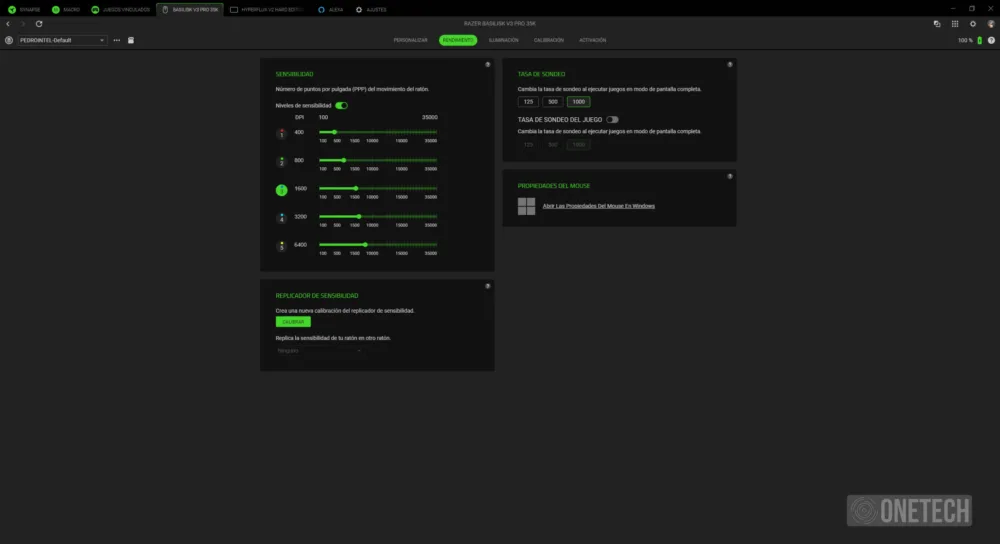Select sensitivity stage 5 indicator

tap(281, 246)
